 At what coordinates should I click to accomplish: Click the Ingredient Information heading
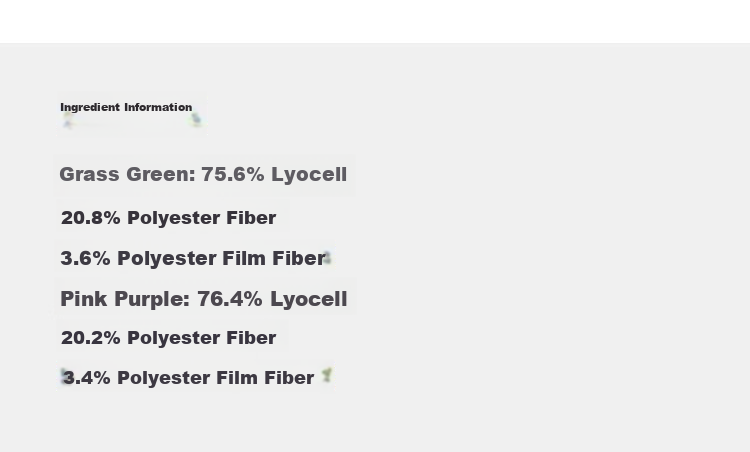click(126, 107)
